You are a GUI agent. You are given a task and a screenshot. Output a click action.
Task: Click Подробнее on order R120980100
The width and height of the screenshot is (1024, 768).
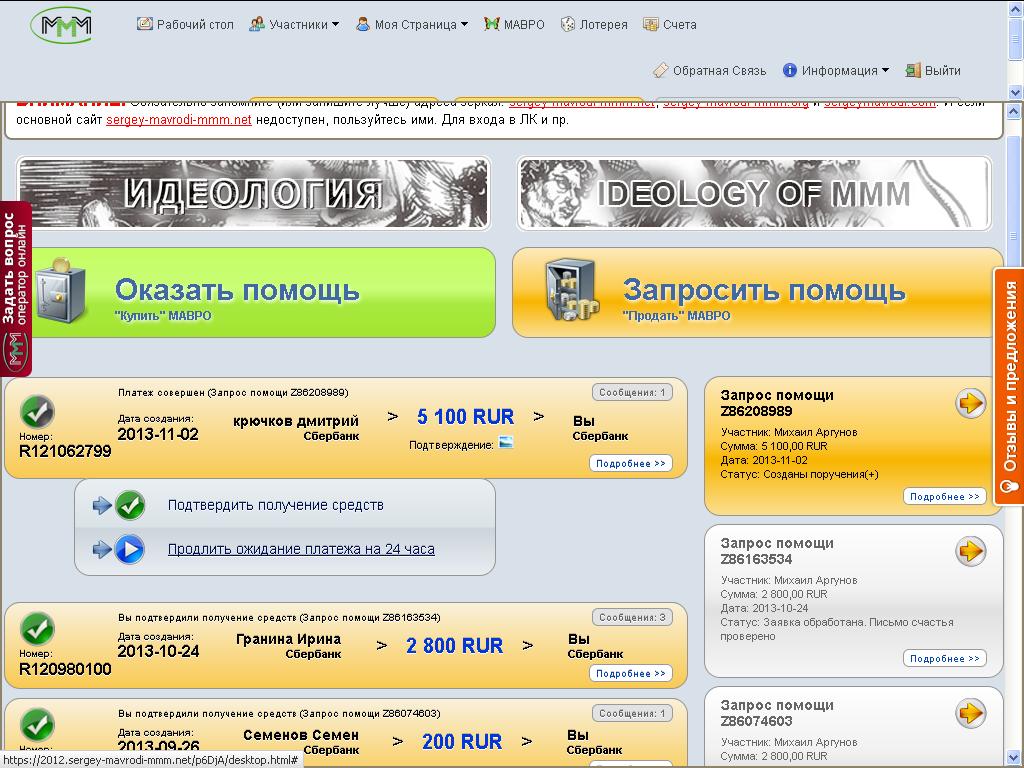[630, 673]
